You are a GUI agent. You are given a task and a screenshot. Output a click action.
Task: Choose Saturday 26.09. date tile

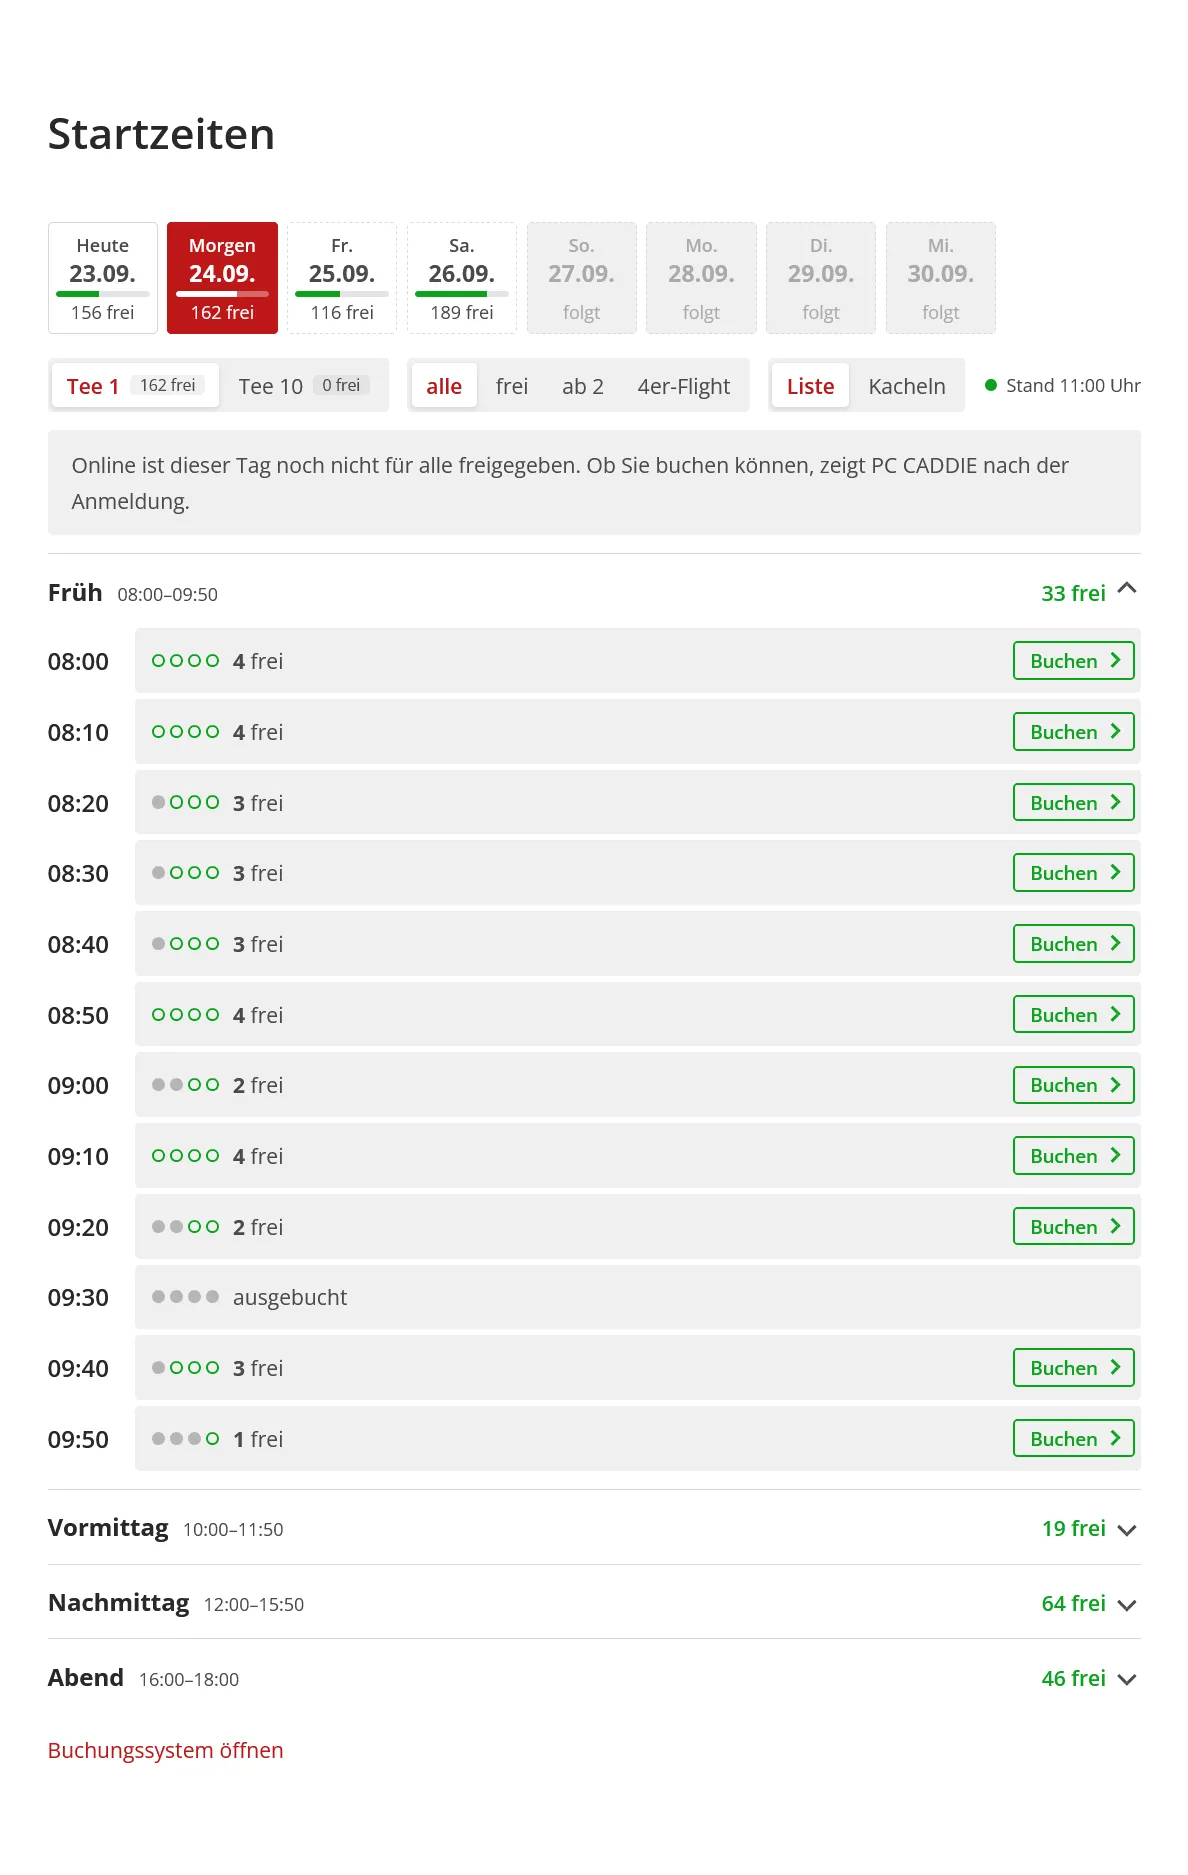click(462, 278)
